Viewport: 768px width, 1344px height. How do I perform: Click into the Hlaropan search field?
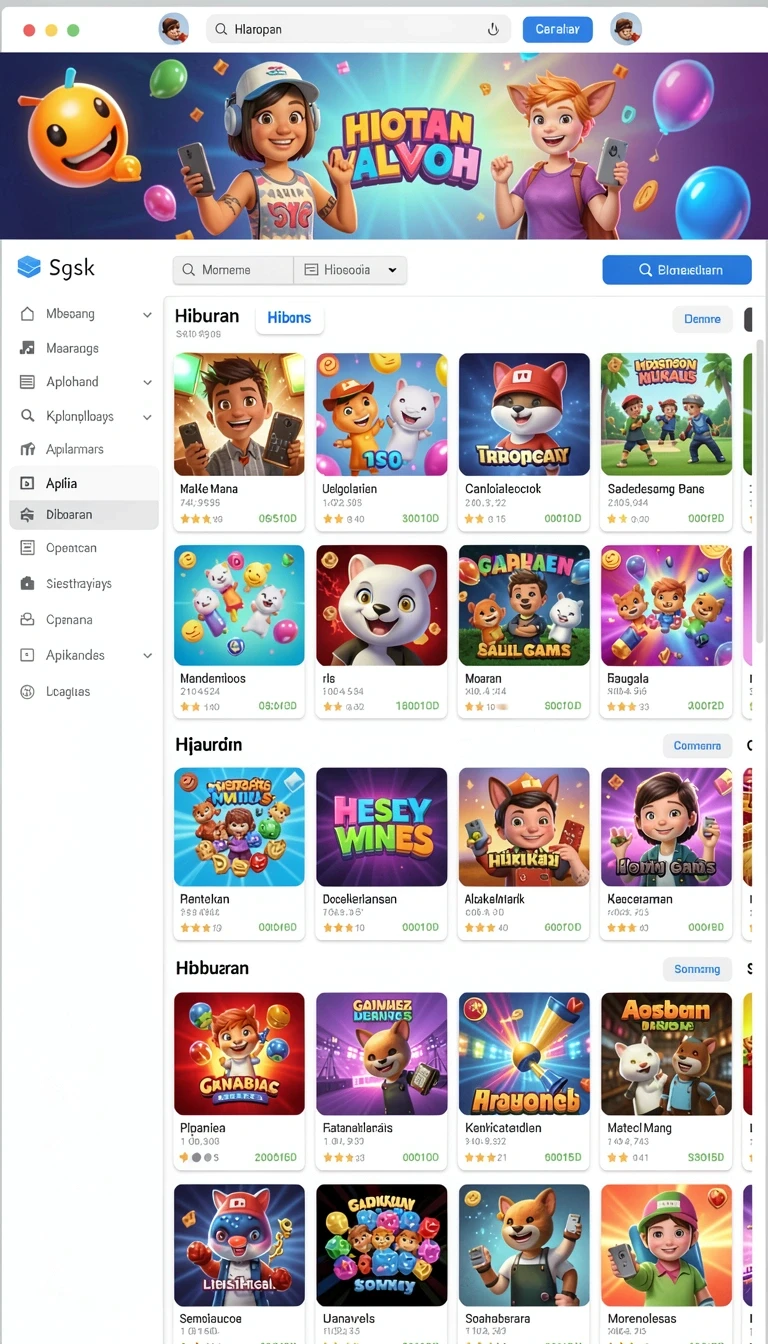pos(359,30)
